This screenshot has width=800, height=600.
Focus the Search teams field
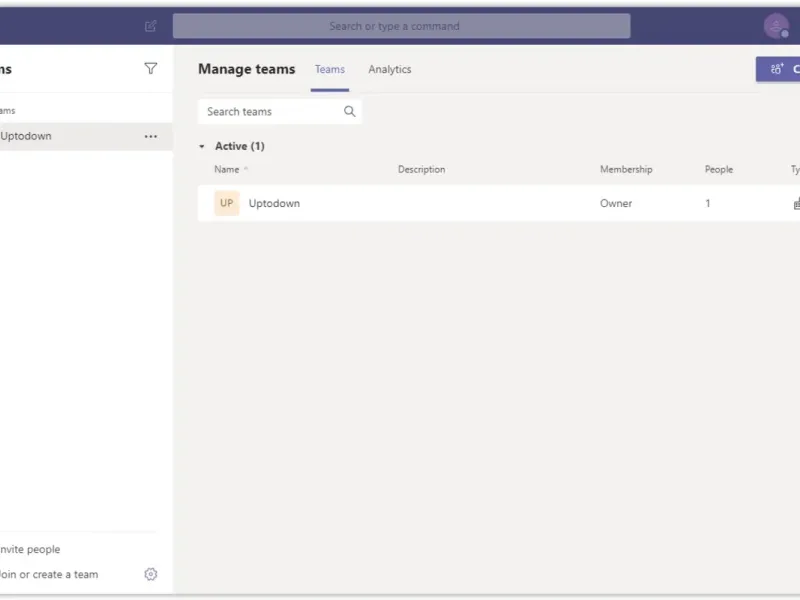(x=280, y=111)
